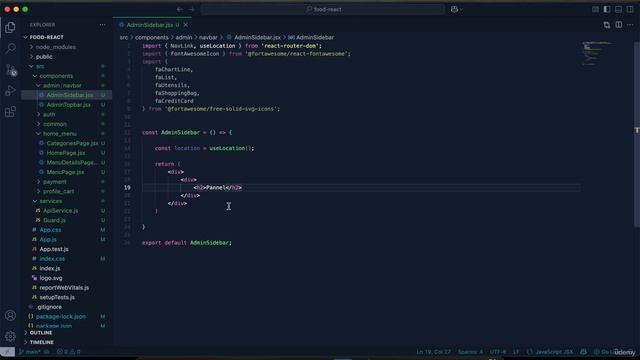640x360 pixels.
Task: Click the food-react command center search
Action: tap(323, 9)
